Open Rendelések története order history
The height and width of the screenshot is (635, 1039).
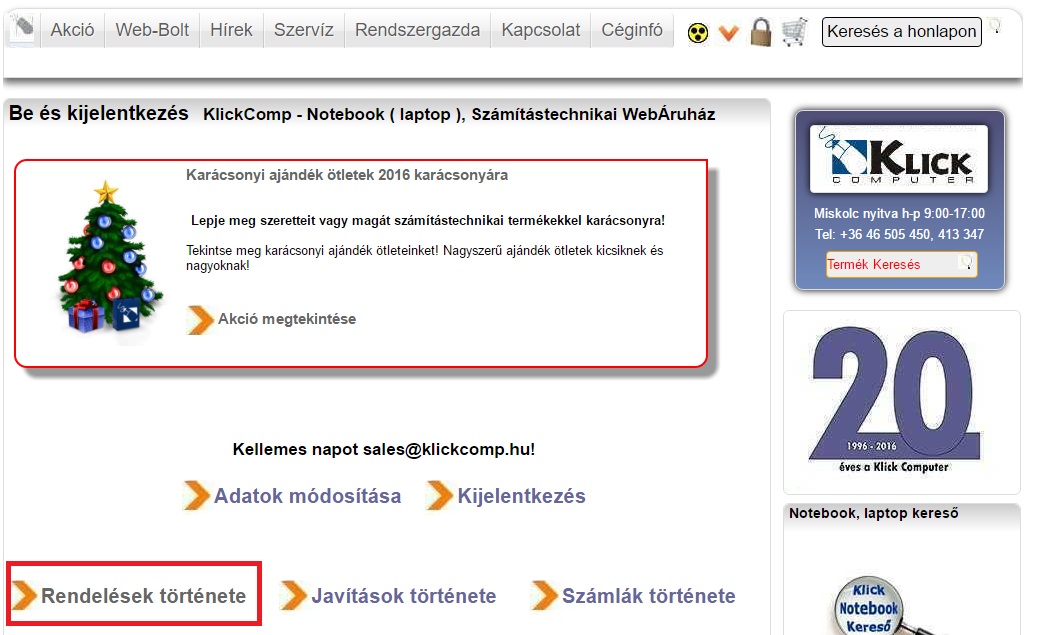[144, 595]
